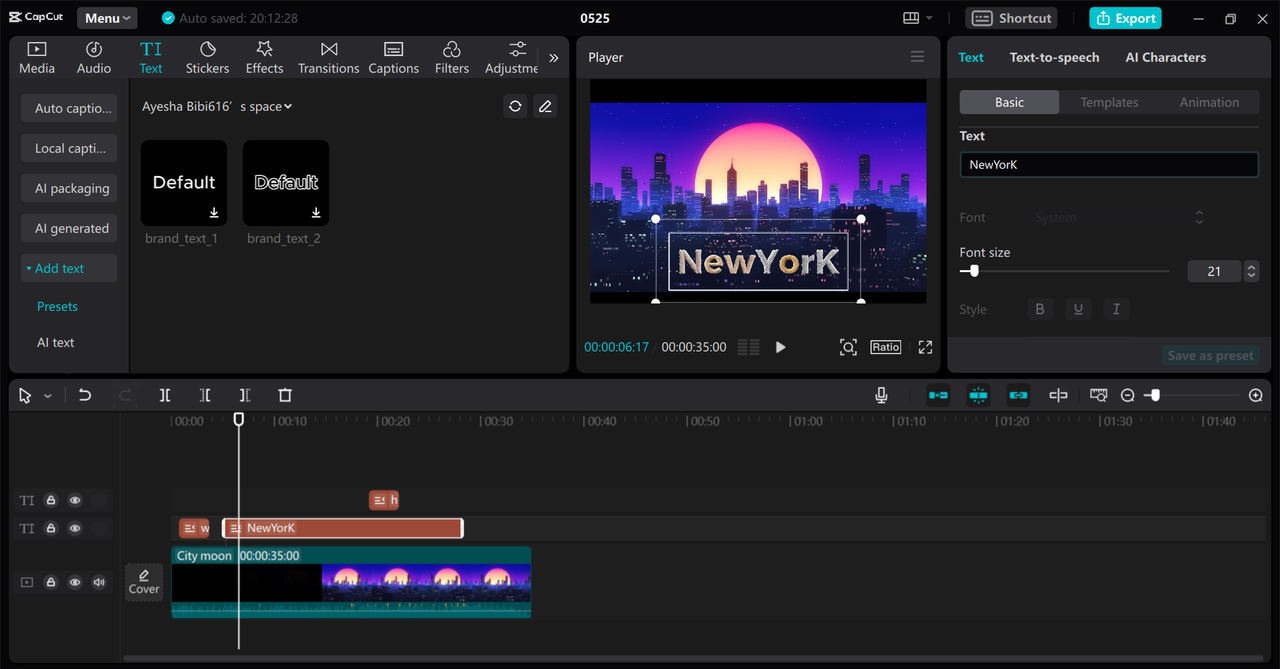
Task: Open the Media panel
Action: (x=37, y=58)
